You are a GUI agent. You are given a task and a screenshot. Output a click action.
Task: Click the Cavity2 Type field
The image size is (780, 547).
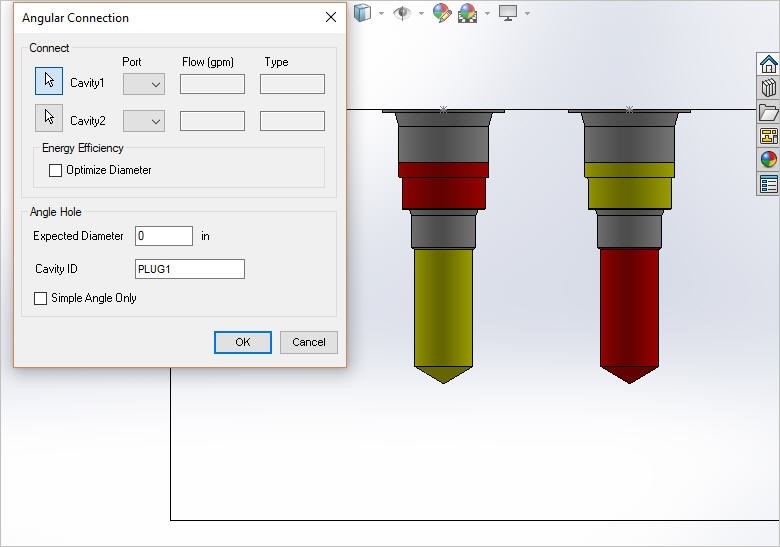292,121
